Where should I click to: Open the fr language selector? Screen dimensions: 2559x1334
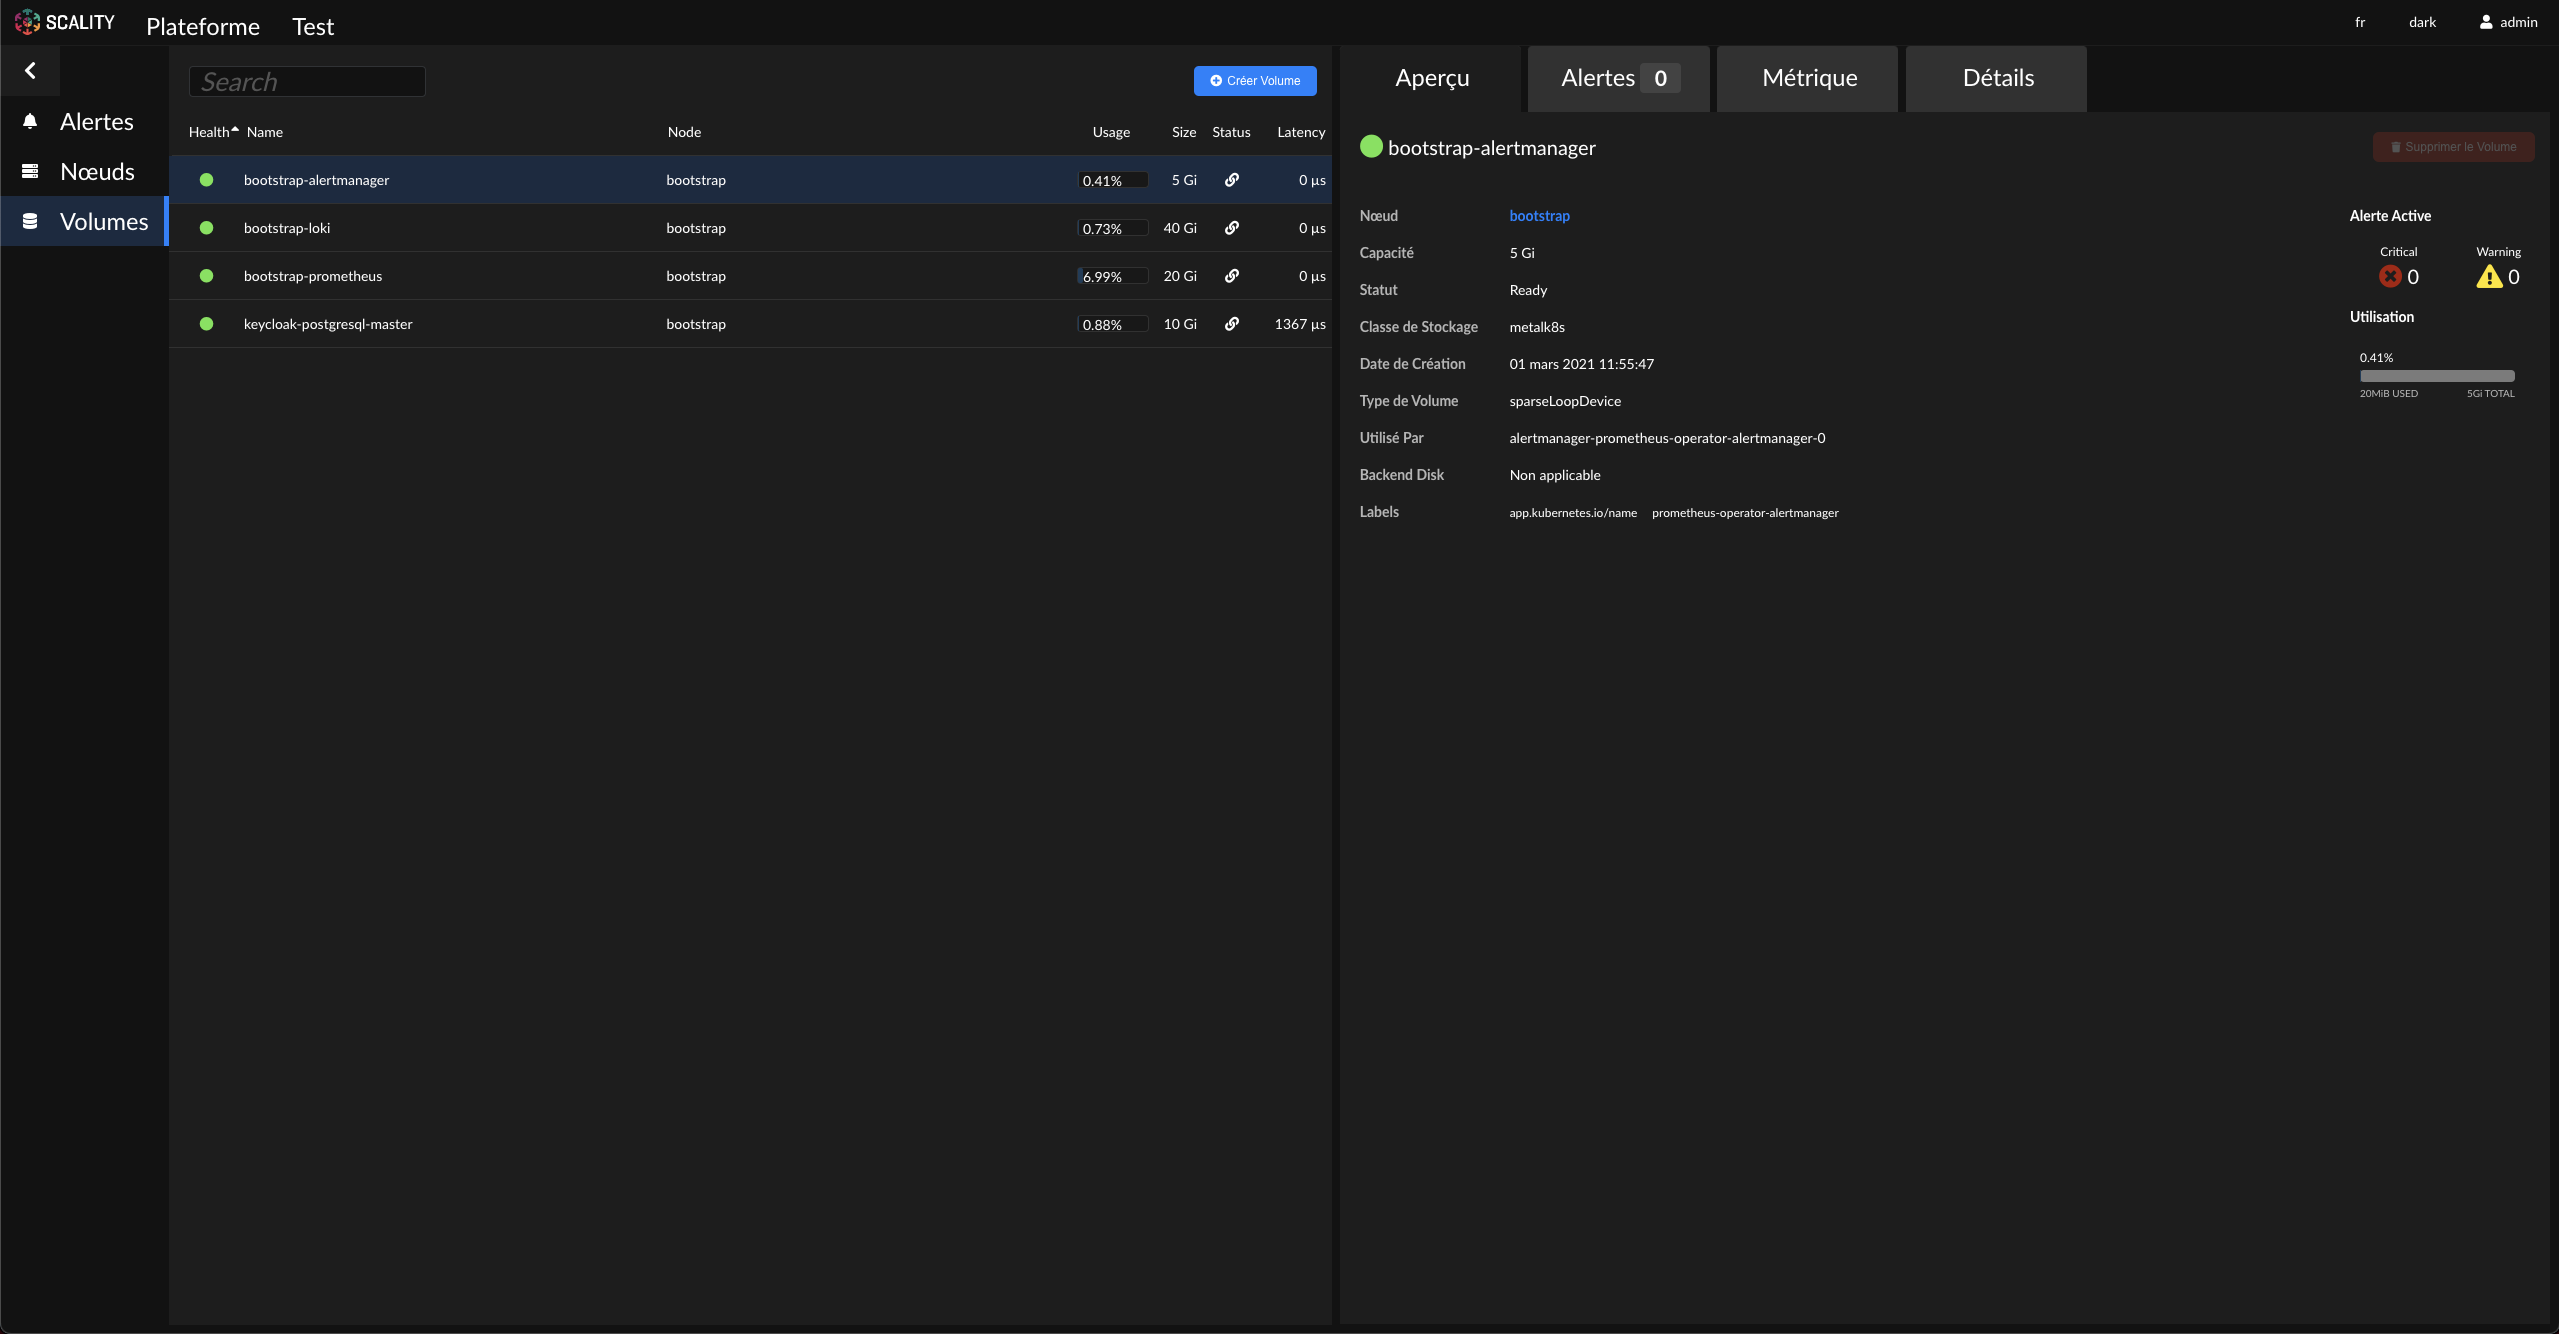pos(2359,22)
